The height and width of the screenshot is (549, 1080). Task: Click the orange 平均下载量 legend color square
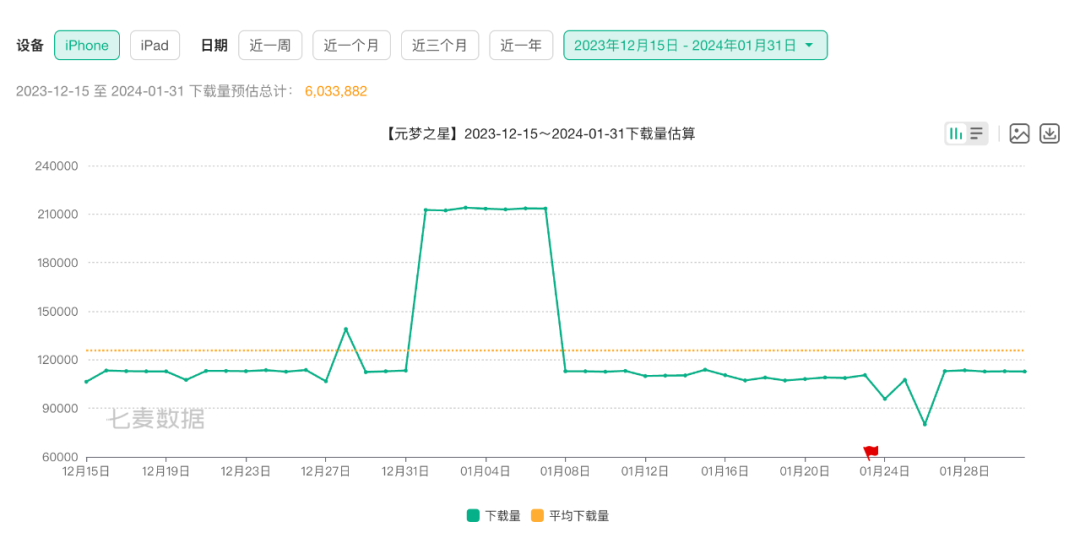pyautogui.click(x=537, y=516)
